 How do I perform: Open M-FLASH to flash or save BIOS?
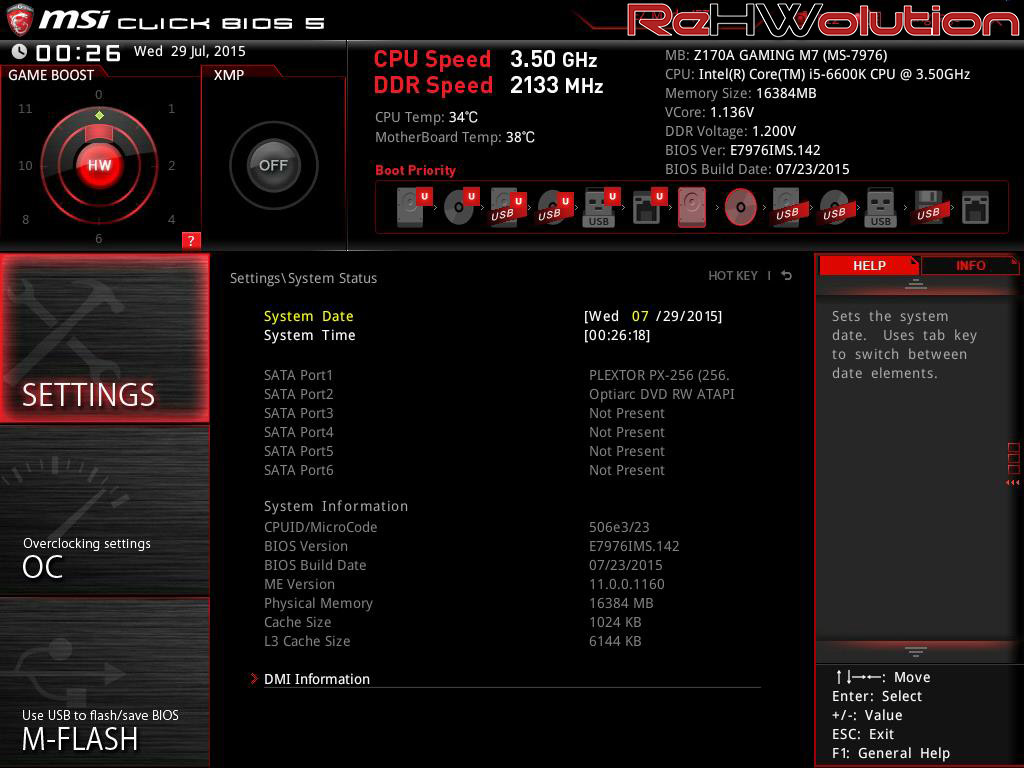104,683
